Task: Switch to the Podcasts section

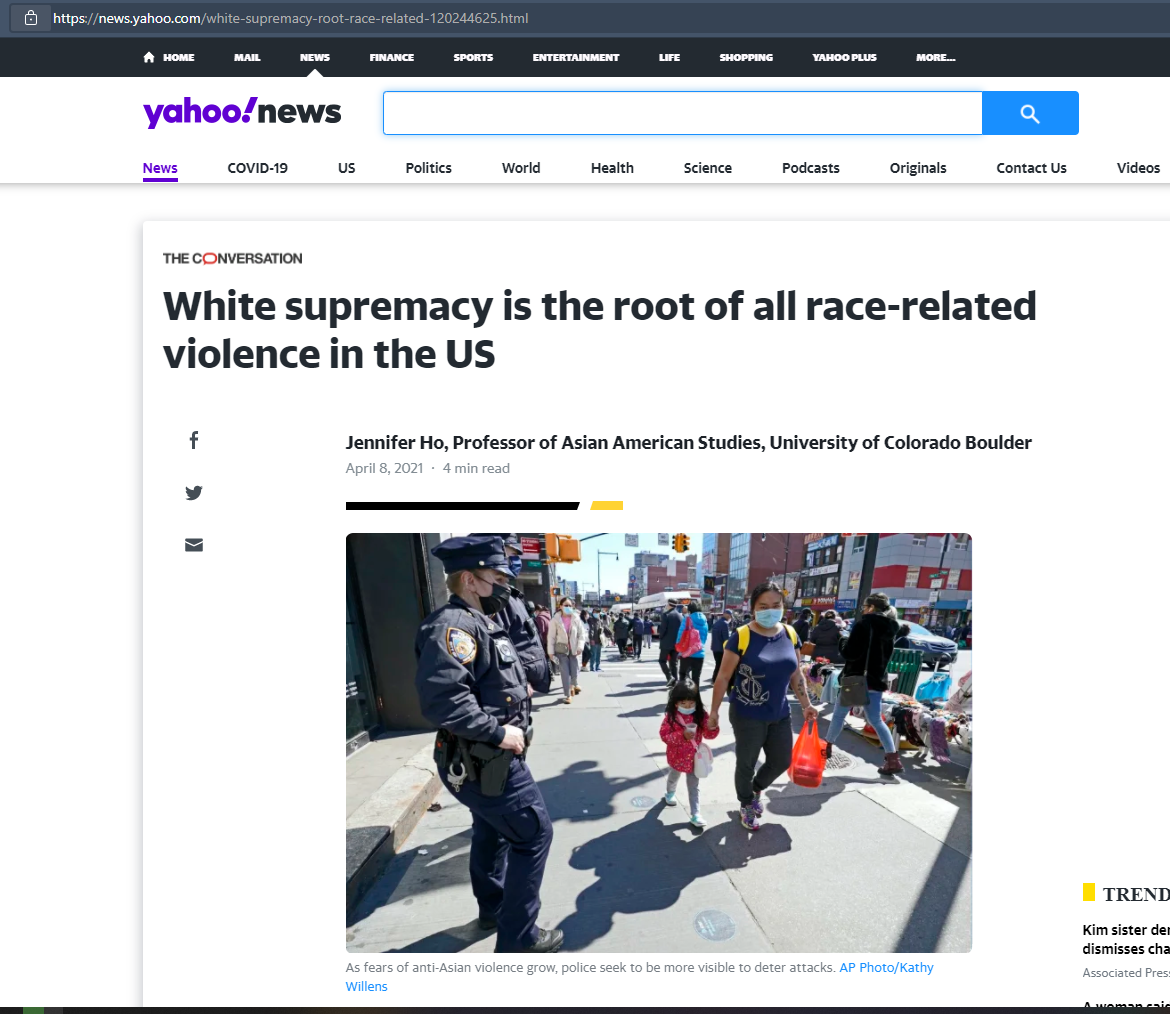Action: [x=810, y=168]
